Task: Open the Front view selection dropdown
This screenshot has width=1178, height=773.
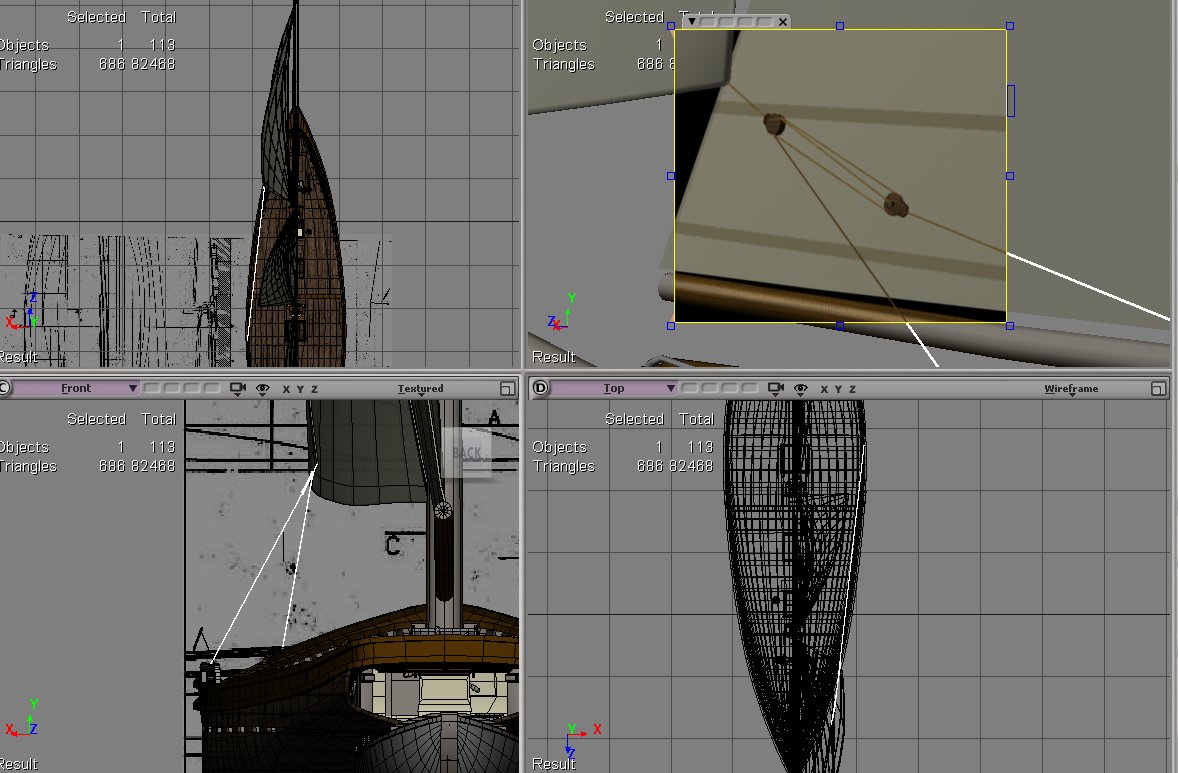Action: pos(76,388)
